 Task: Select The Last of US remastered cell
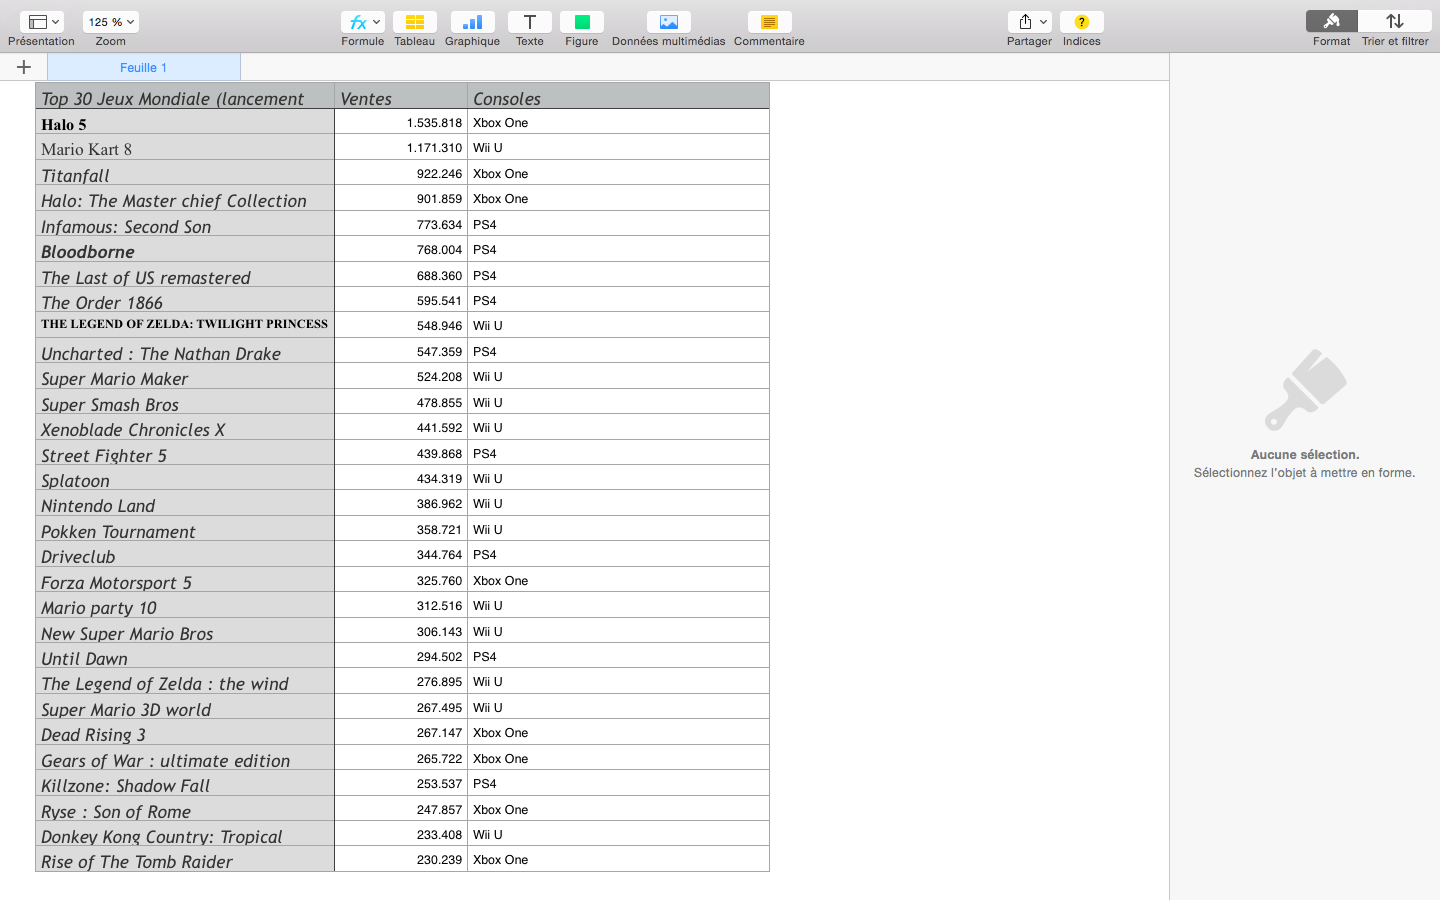(x=185, y=275)
